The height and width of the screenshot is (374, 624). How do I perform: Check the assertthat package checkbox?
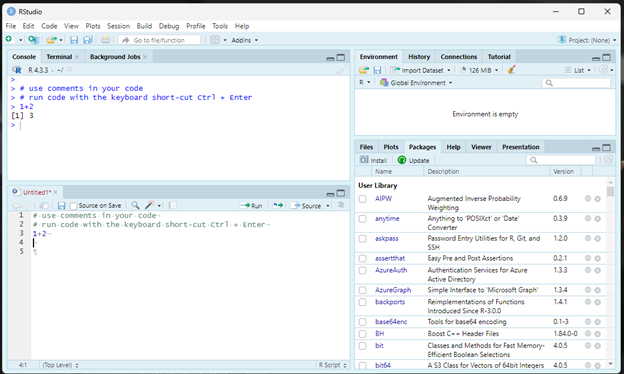click(363, 258)
